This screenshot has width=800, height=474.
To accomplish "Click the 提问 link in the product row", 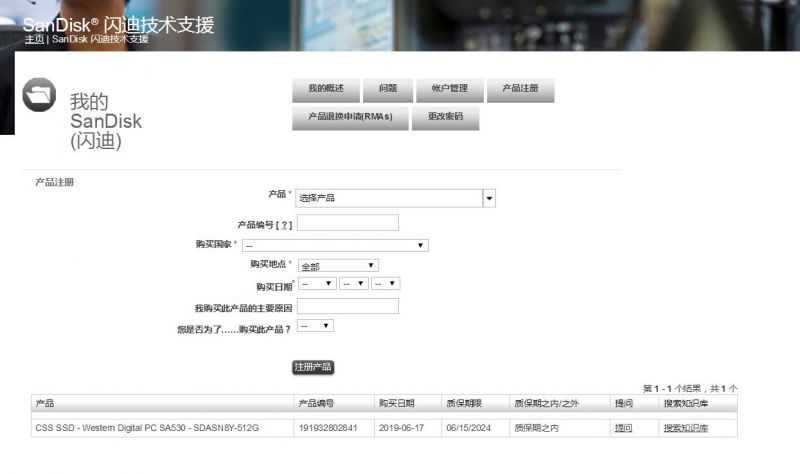I will coord(623,428).
